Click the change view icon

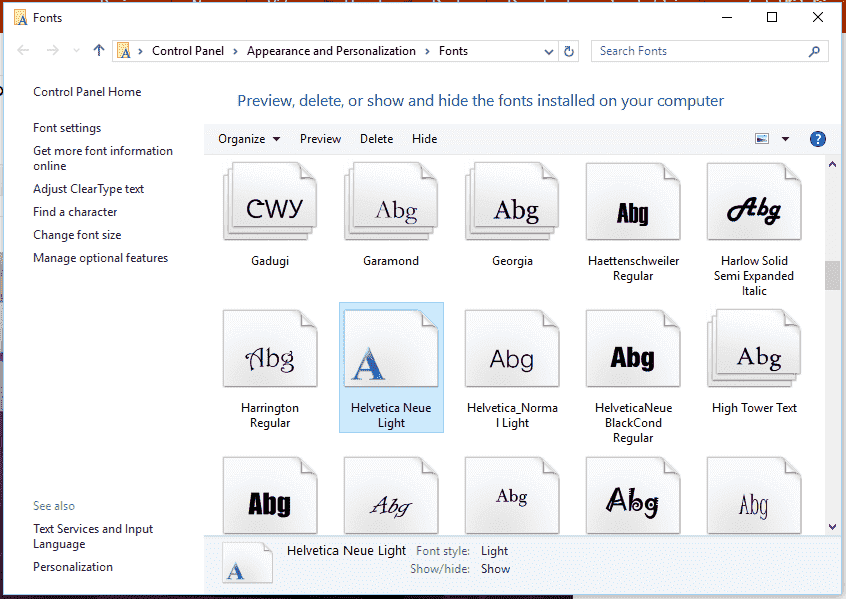[x=762, y=139]
